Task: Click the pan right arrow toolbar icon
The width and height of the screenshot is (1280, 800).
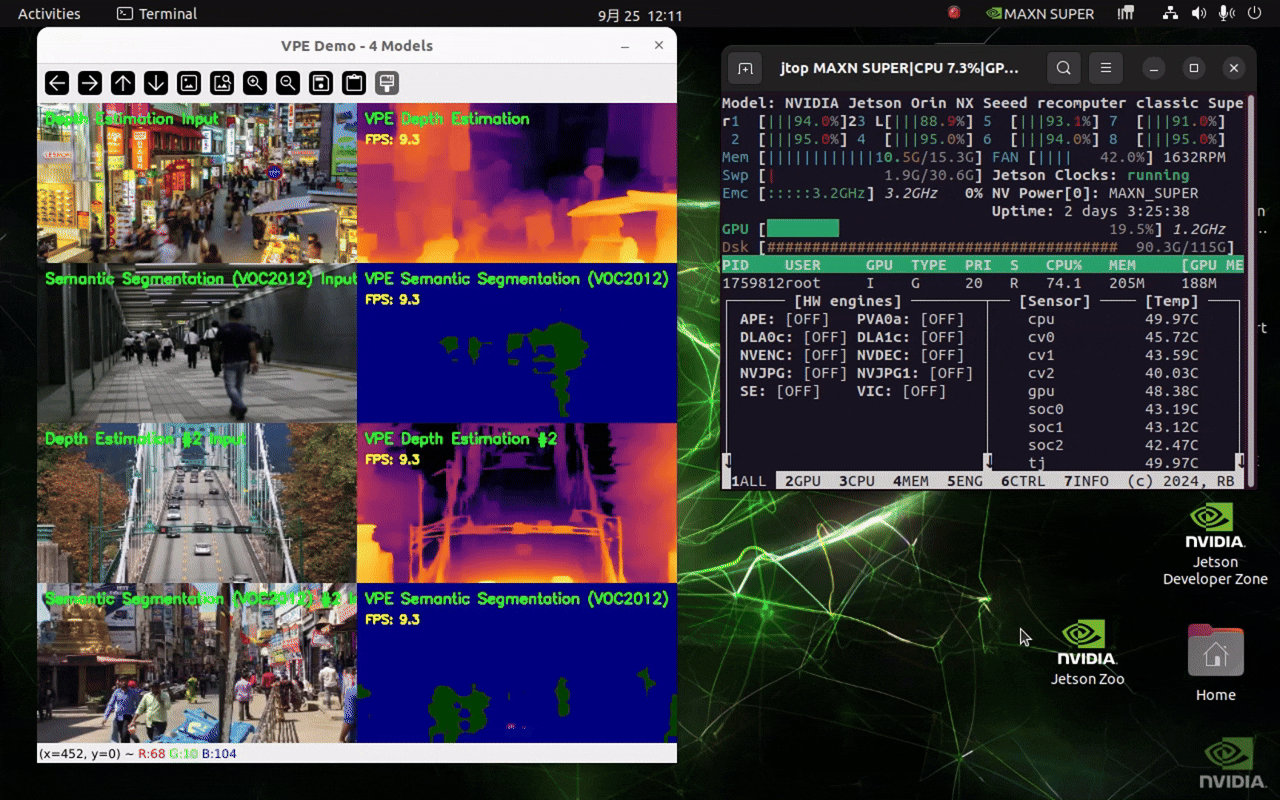Action: (x=90, y=83)
